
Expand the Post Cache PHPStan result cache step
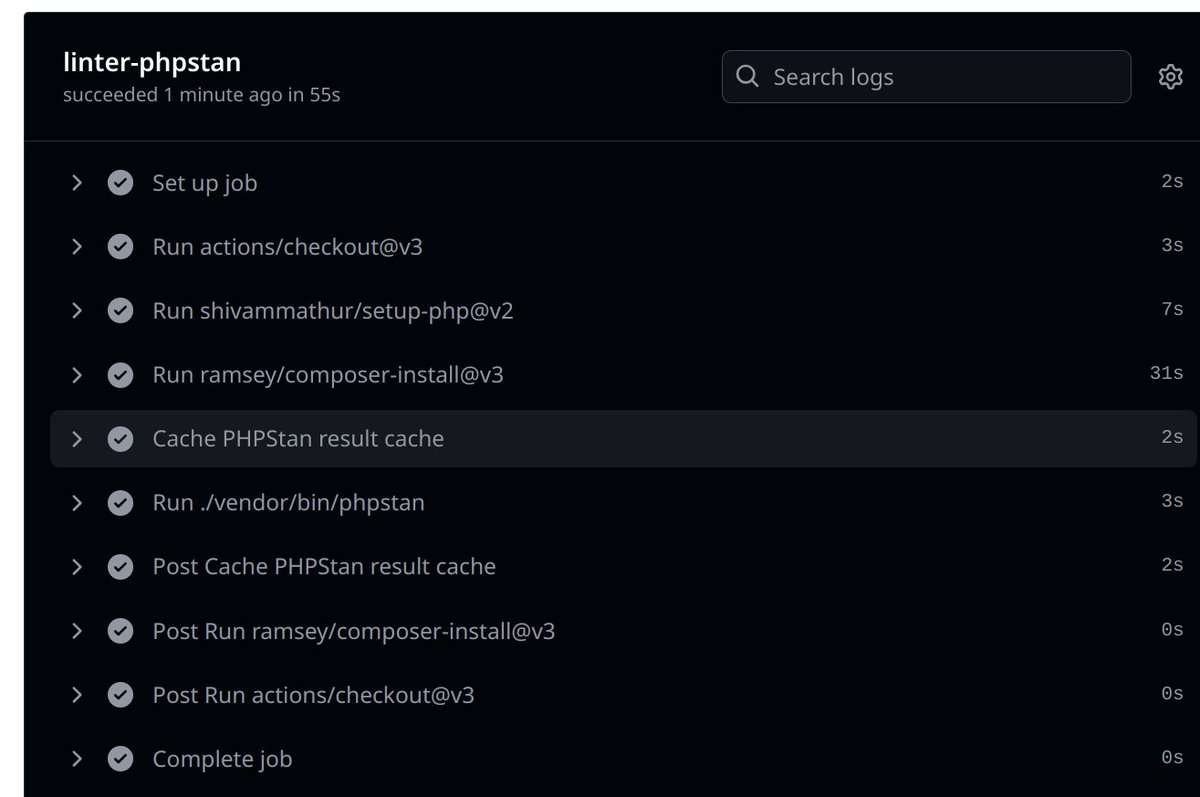pos(77,566)
